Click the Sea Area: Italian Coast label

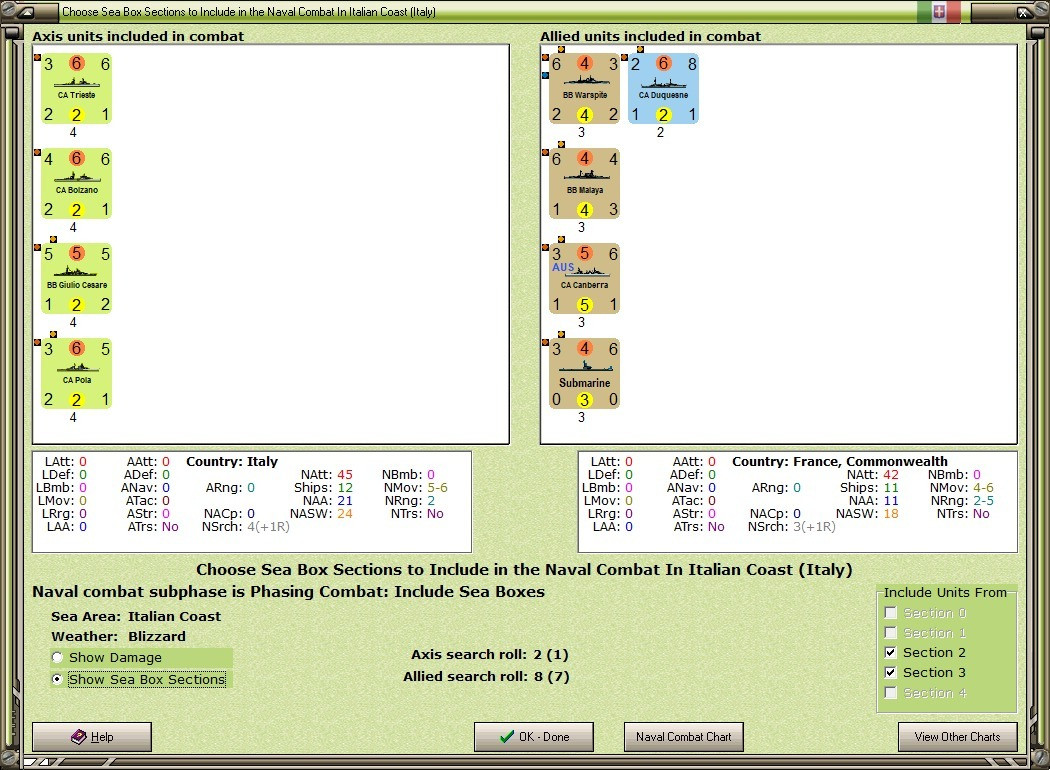(136, 616)
